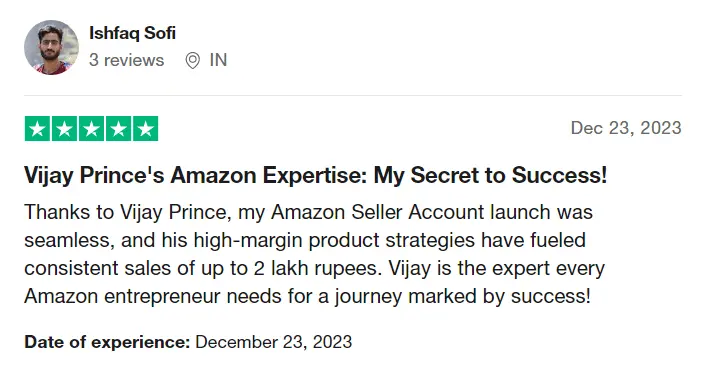Select the fourth green rating star
706x373 pixels.
click(x=118, y=129)
